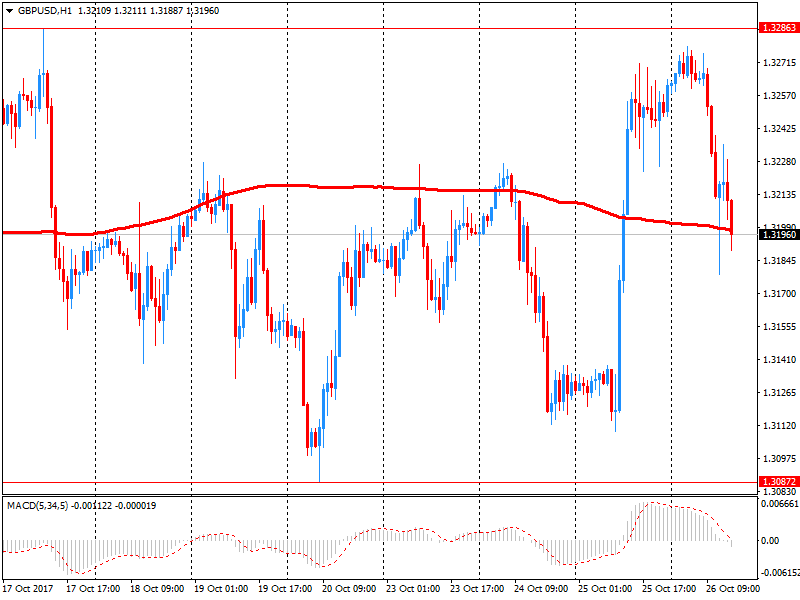Image resolution: width=800 pixels, height=600 pixels.
Task: Select price scale value 1.32425
Action: click(x=779, y=129)
